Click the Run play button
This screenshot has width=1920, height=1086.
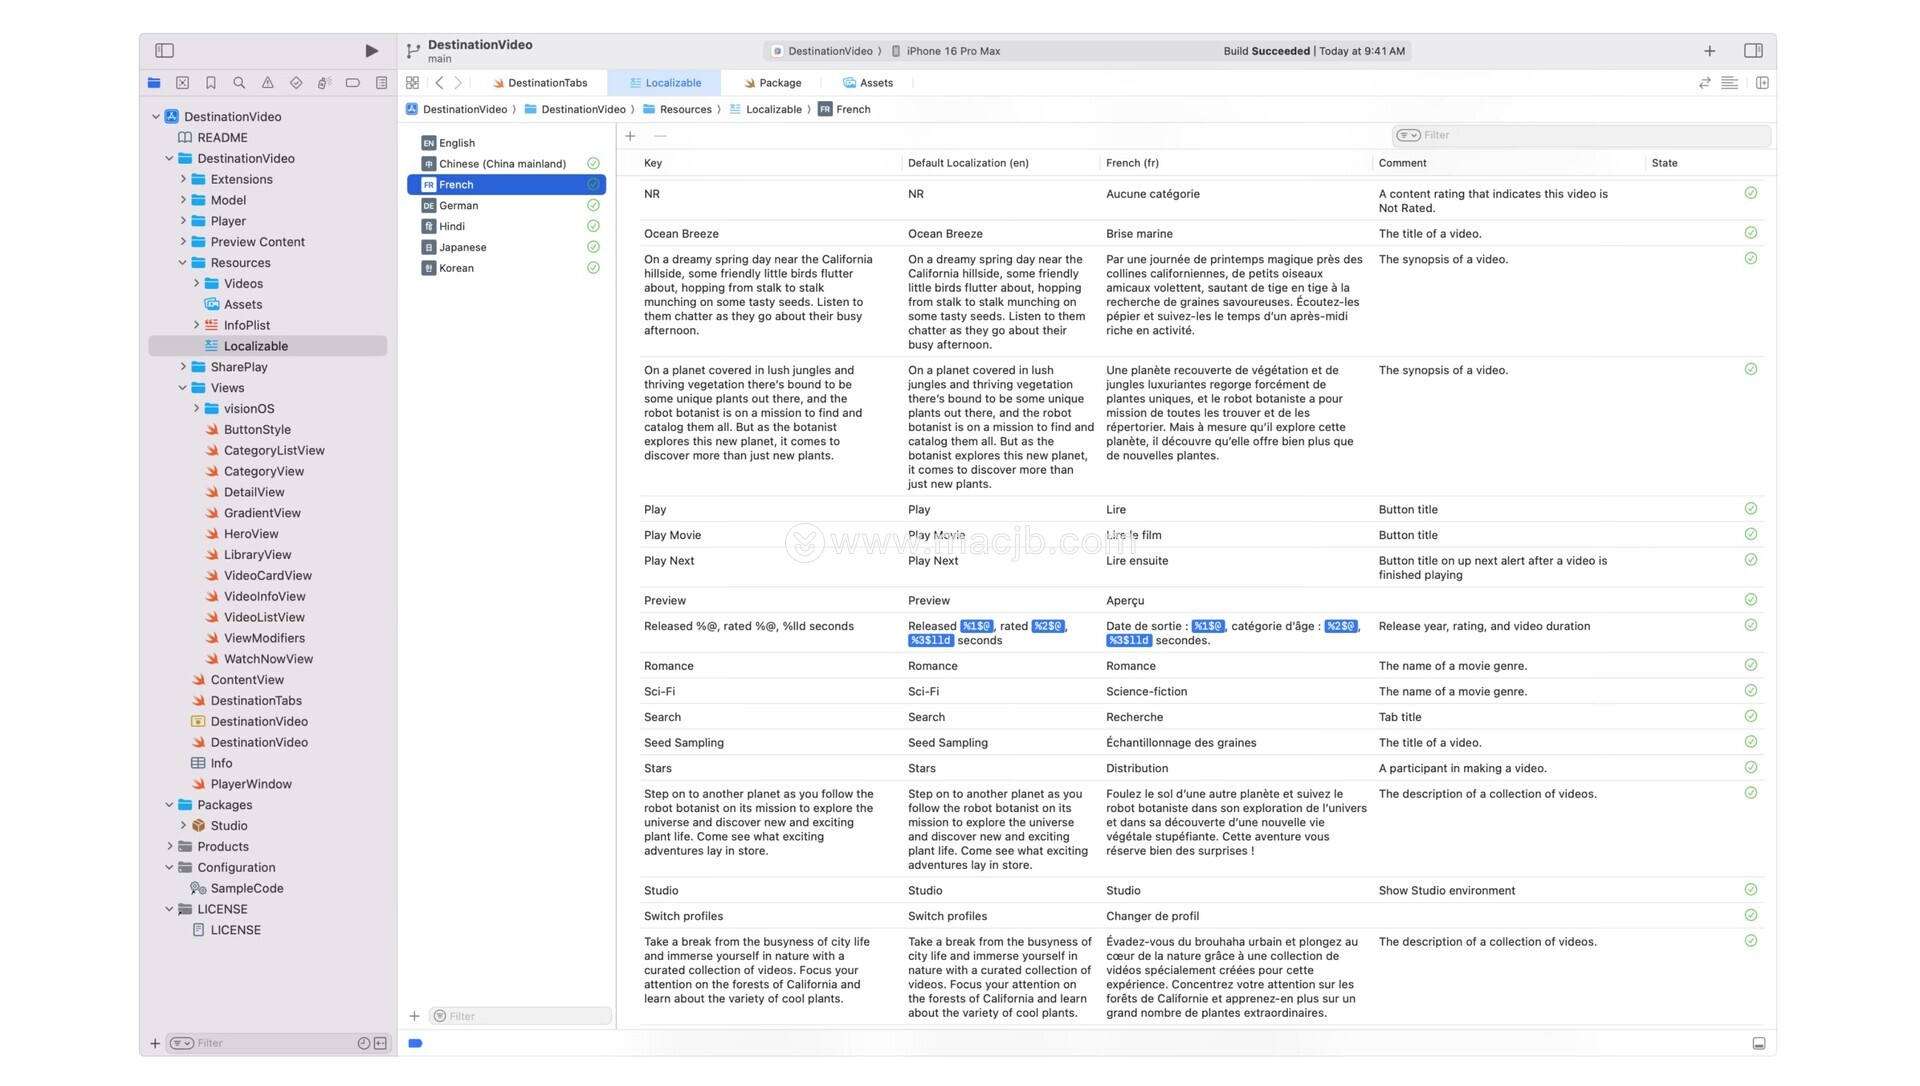[x=371, y=51]
